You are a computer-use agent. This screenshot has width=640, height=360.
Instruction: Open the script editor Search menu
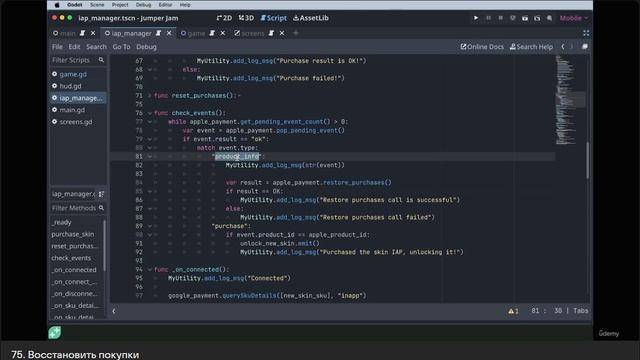pyautogui.click(x=96, y=47)
